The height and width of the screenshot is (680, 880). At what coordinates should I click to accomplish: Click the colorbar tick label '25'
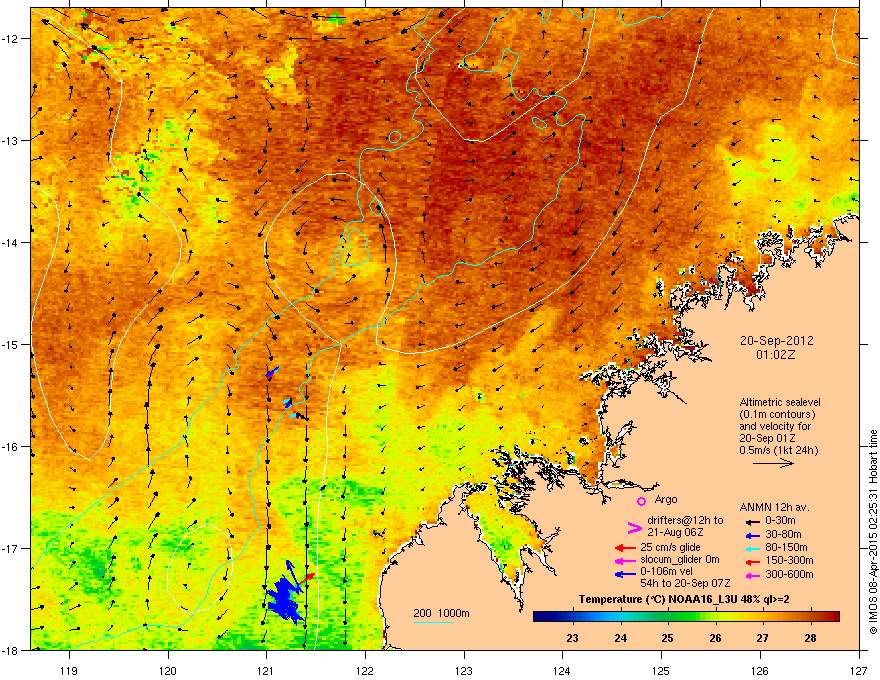pos(667,638)
